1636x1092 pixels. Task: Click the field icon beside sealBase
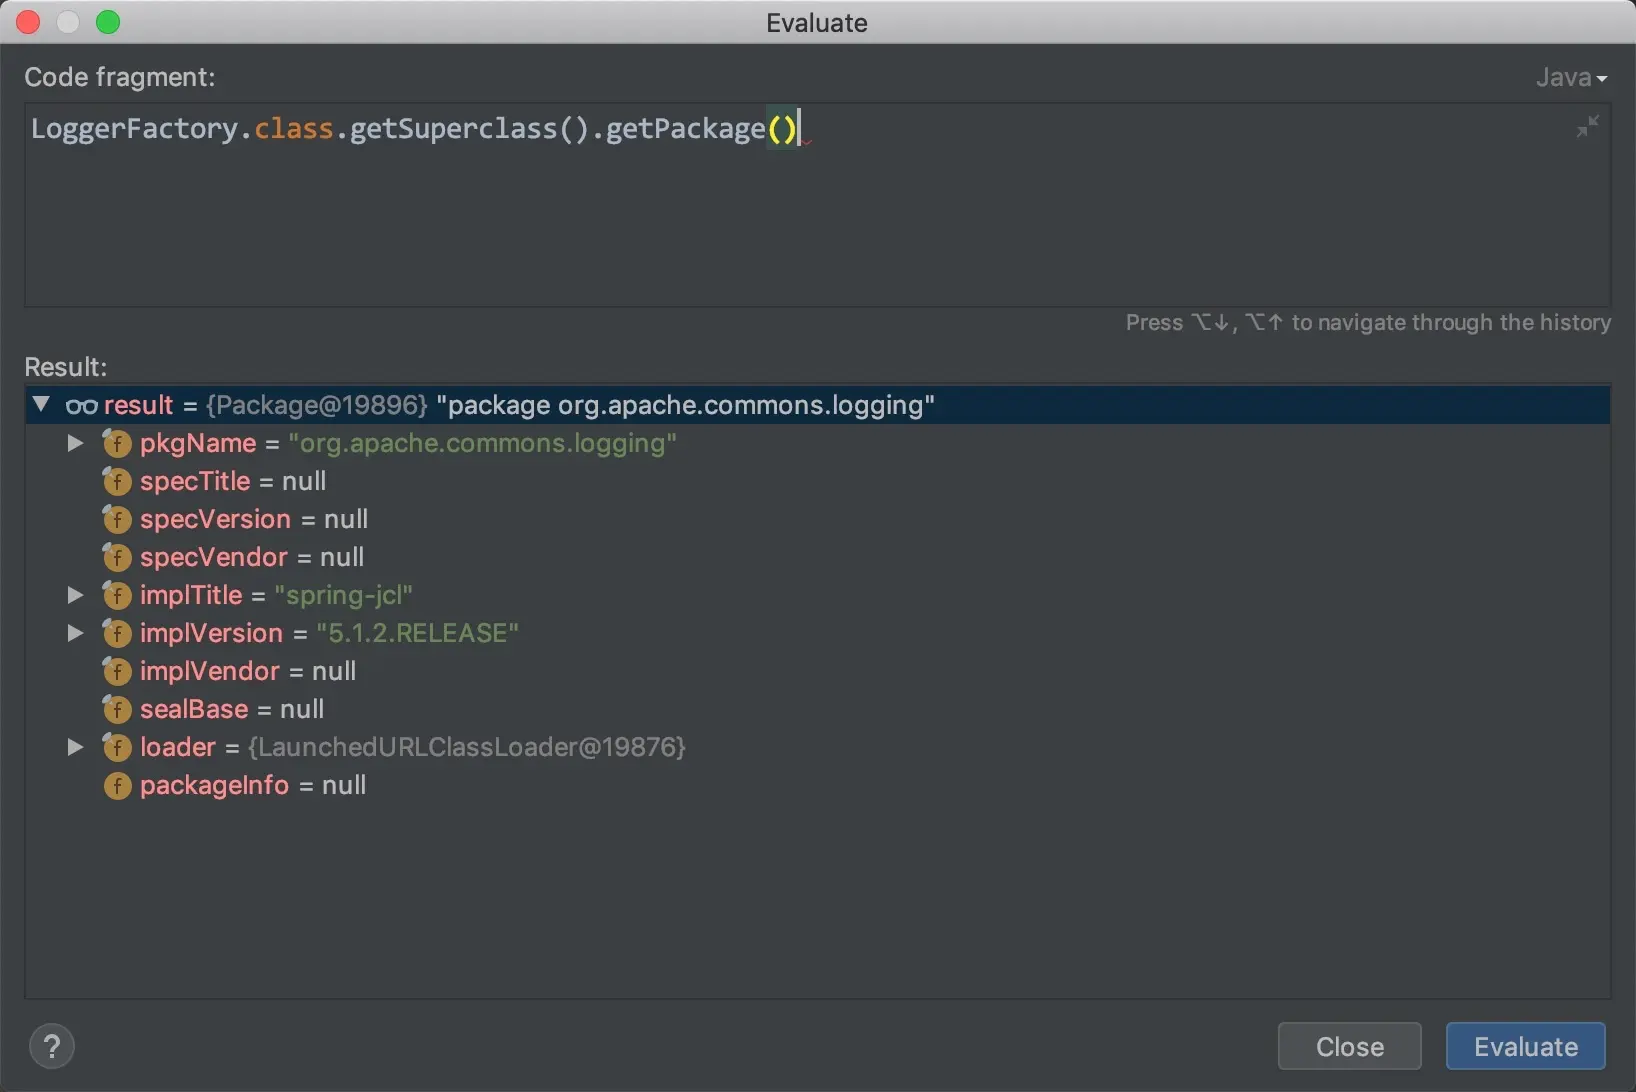[117, 709]
